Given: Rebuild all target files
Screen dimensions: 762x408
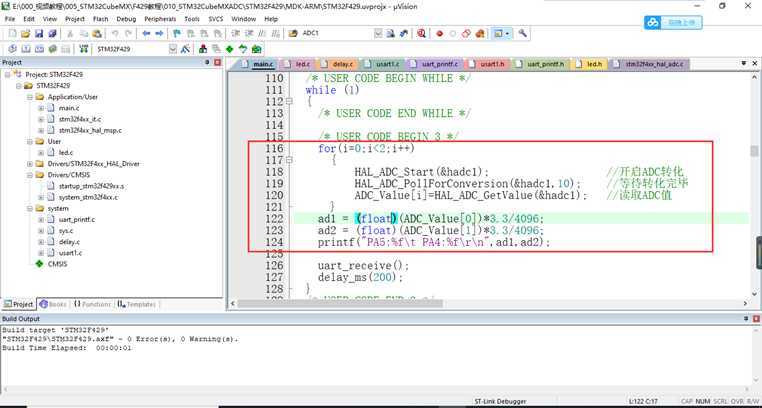Looking at the screenshot, I should coord(39,49).
